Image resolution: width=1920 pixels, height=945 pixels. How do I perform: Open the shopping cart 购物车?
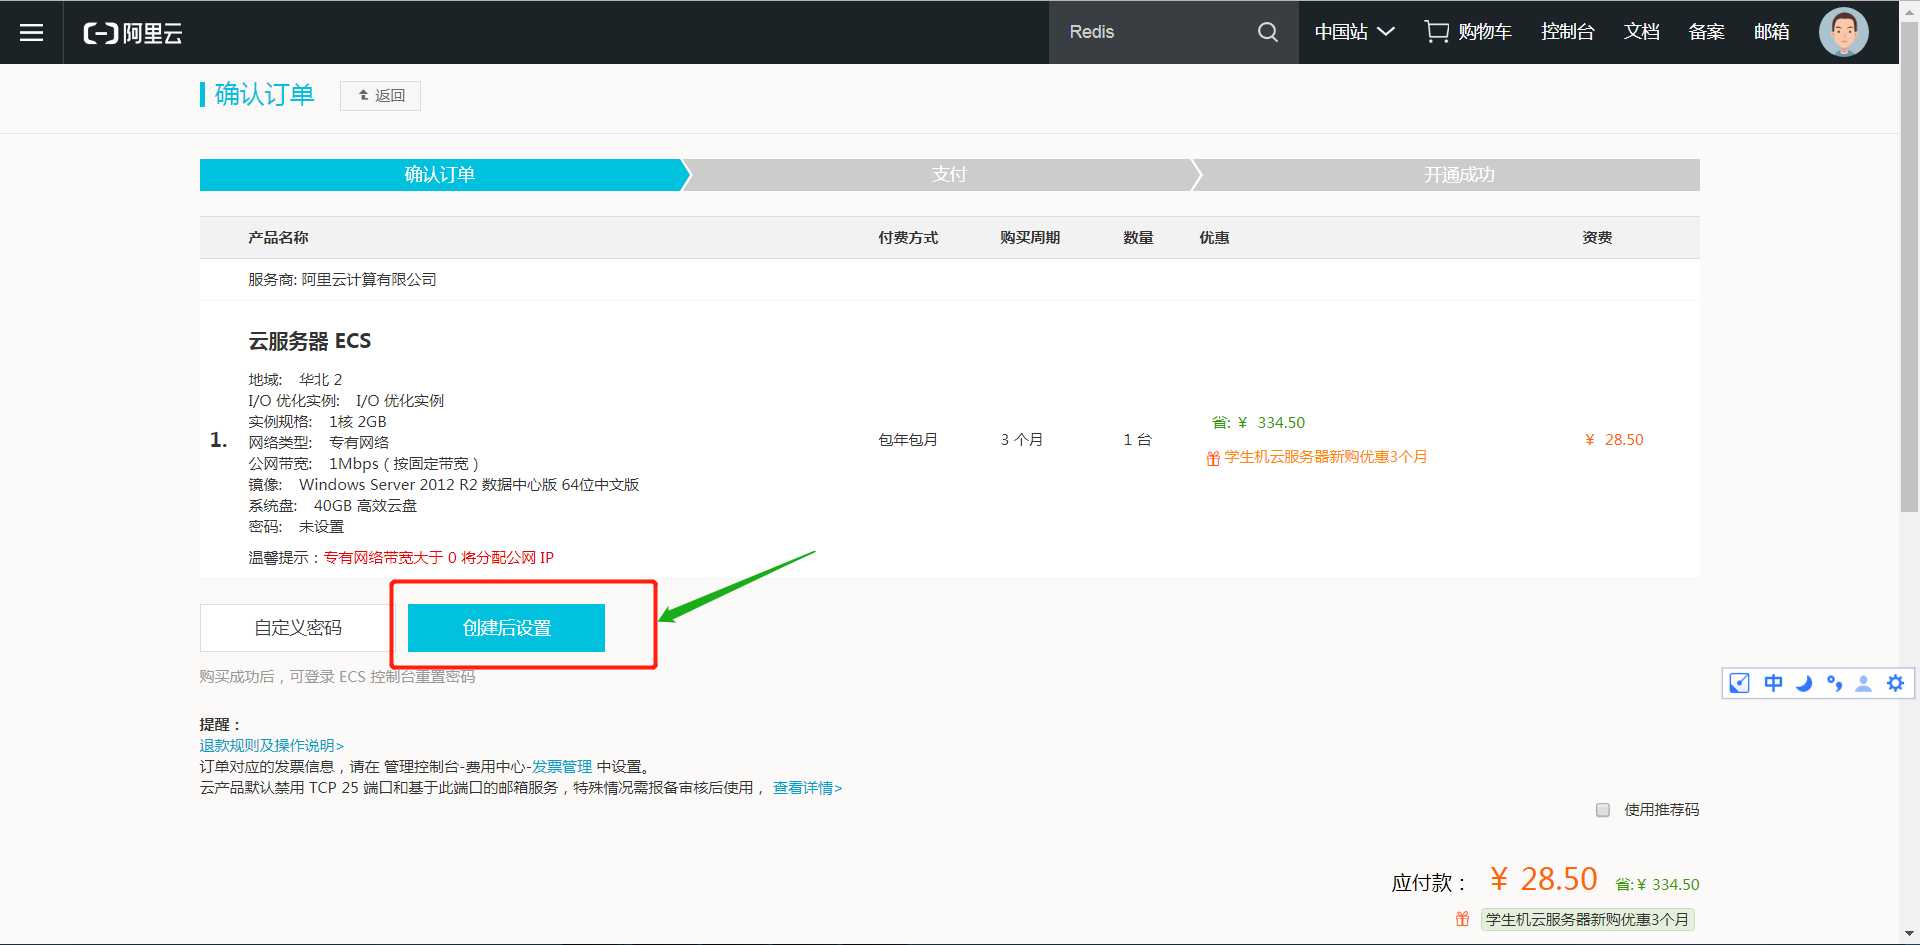pos(1468,32)
